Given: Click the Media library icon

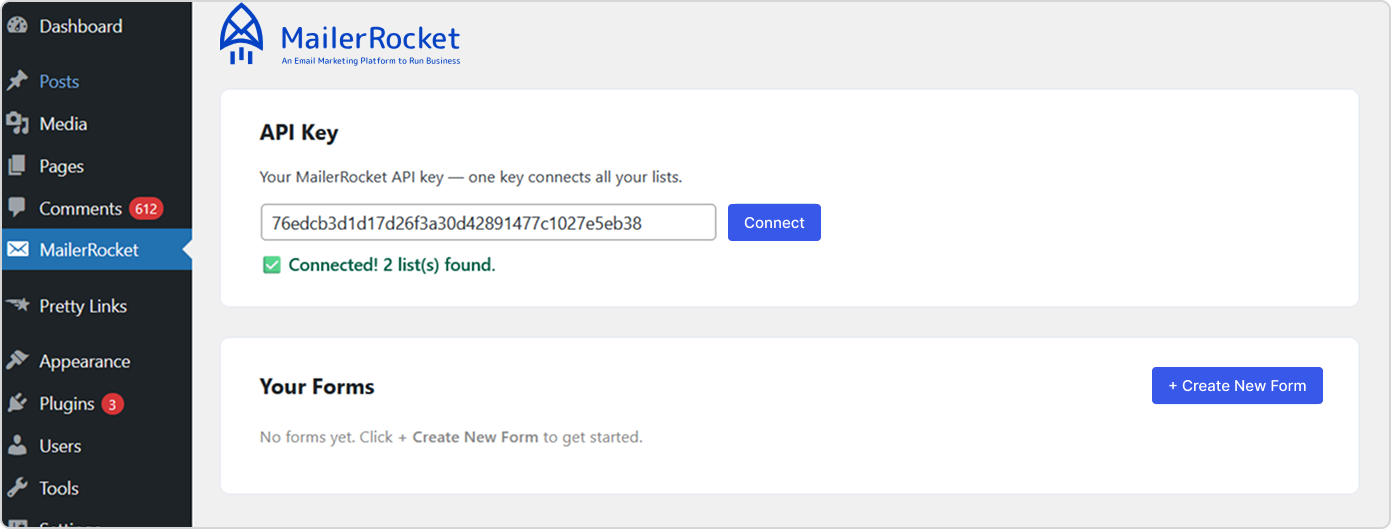Looking at the screenshot, I should [x=17, y=123].
